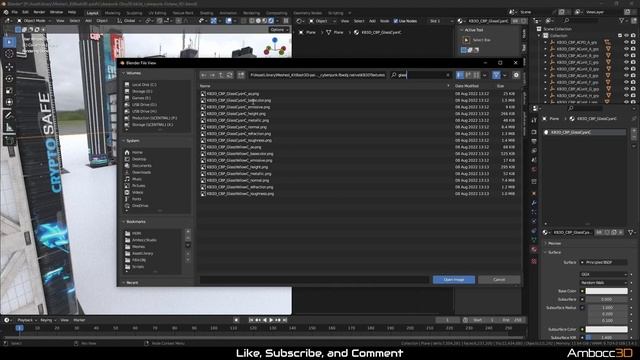This screenshot has width=640, height=360.
Task: Switch file browser to thumbnails display
Action: pos(476,75)
